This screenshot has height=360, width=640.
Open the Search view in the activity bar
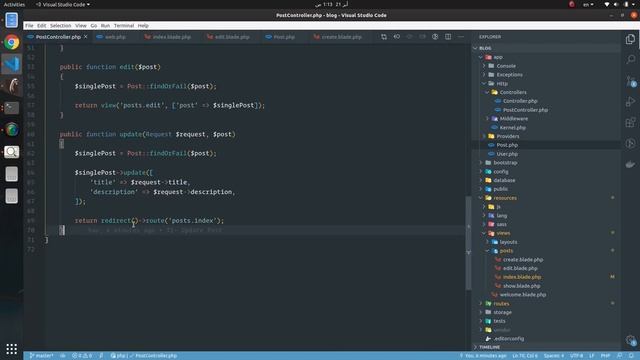coord(630,60)
